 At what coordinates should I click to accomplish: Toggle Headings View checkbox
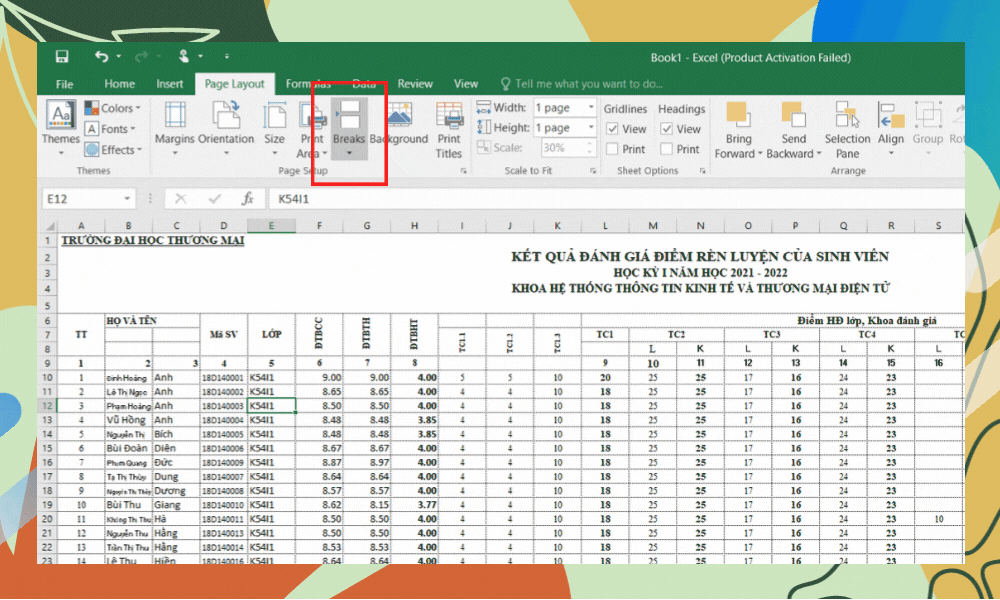click(666, 129)
